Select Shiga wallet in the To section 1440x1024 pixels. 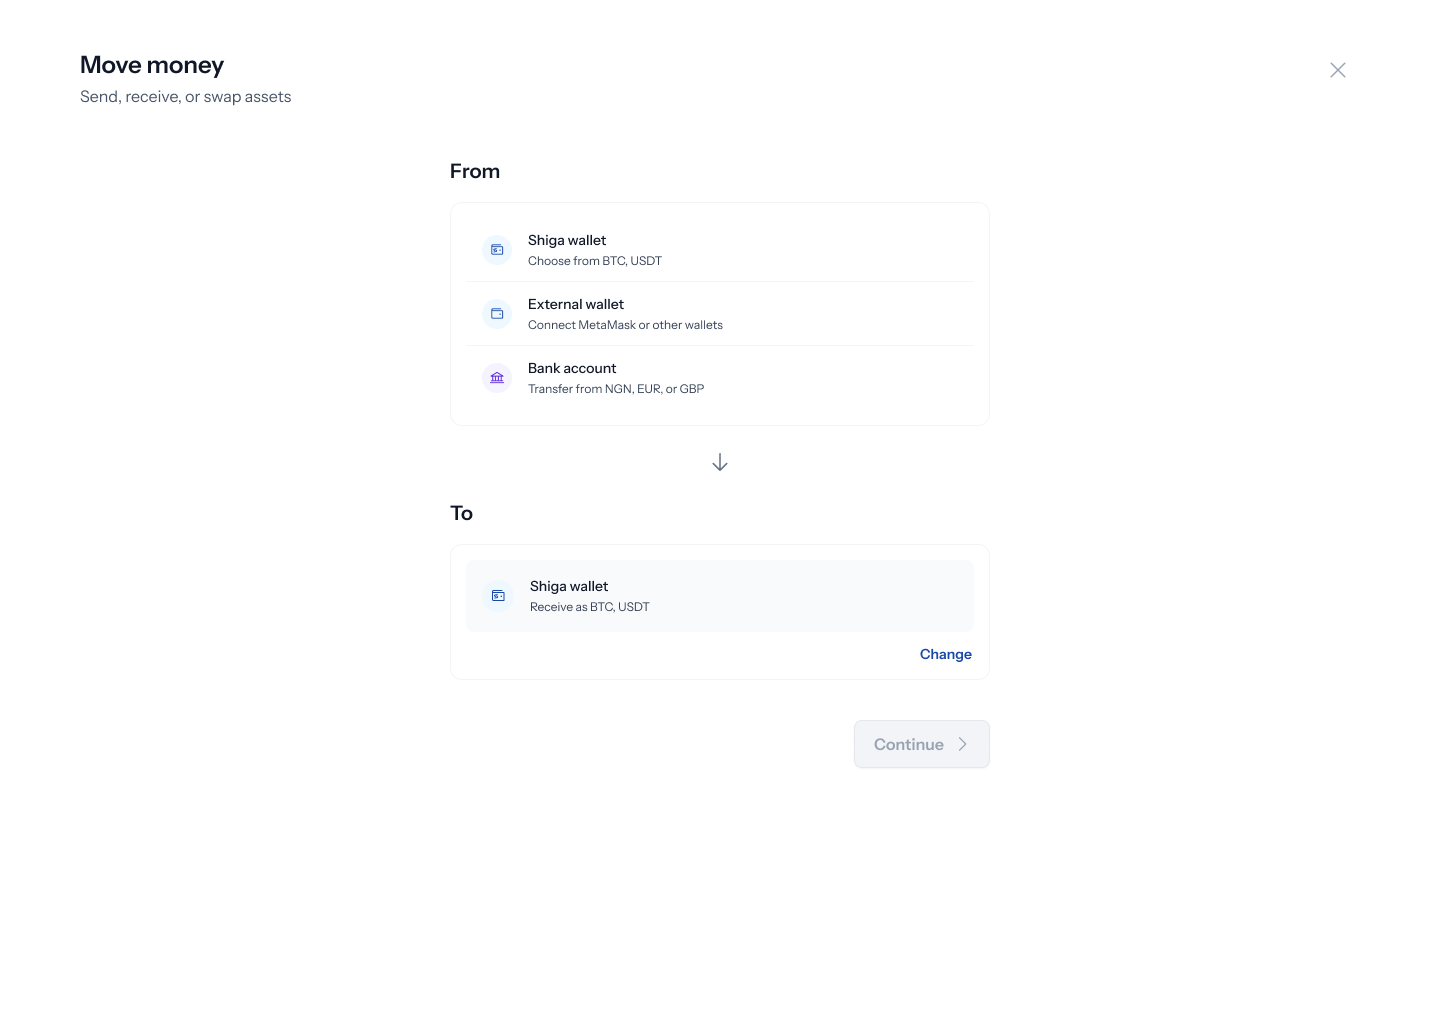720,596
